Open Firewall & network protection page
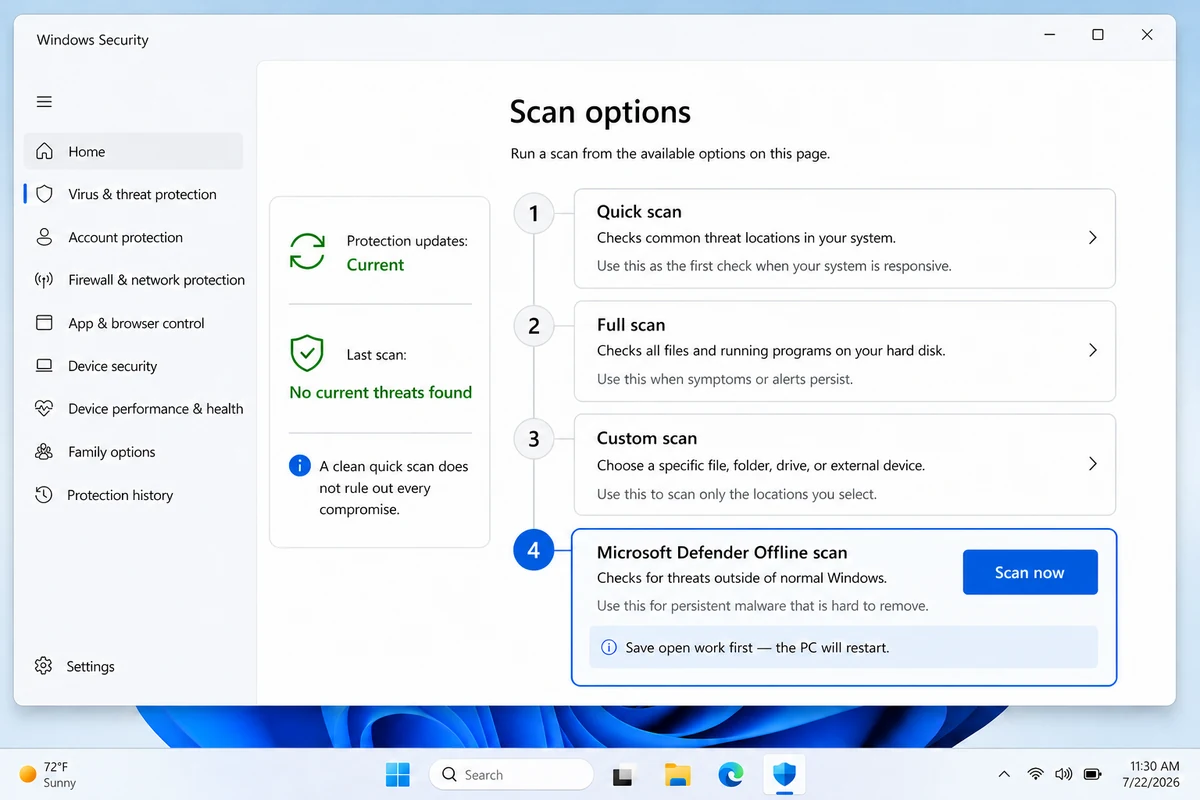The height and width of the screenshot is (800, 1200). [x=133, y=280]
